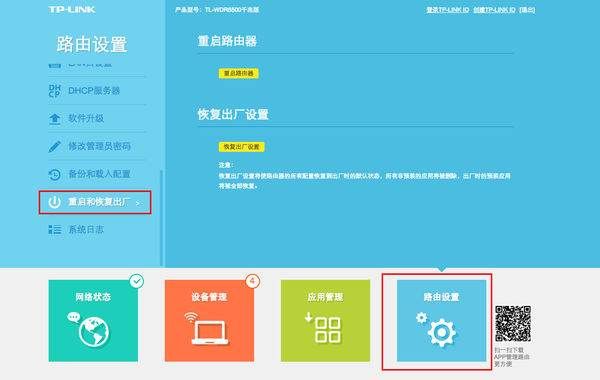Open the 登录TP-LINK ID link
This screenshot has width=600, height=380.
pos(448,10)
